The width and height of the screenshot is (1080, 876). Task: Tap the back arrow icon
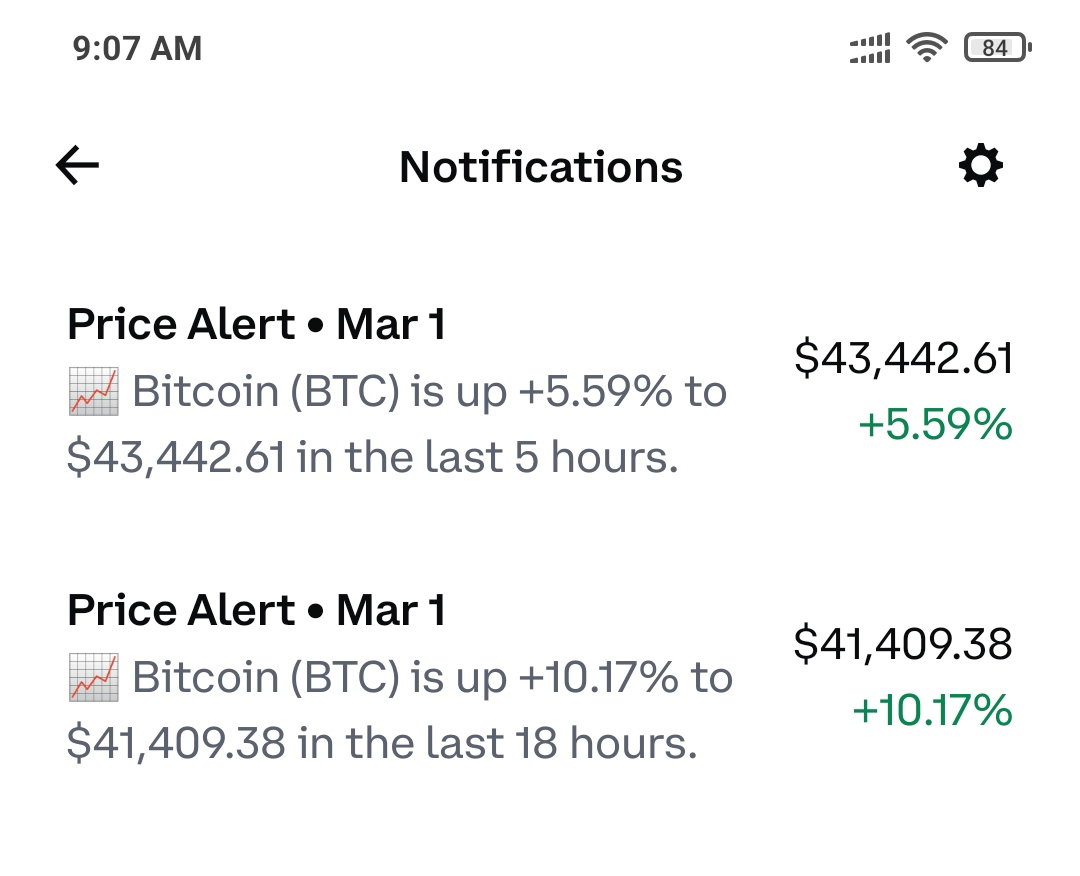77,165
